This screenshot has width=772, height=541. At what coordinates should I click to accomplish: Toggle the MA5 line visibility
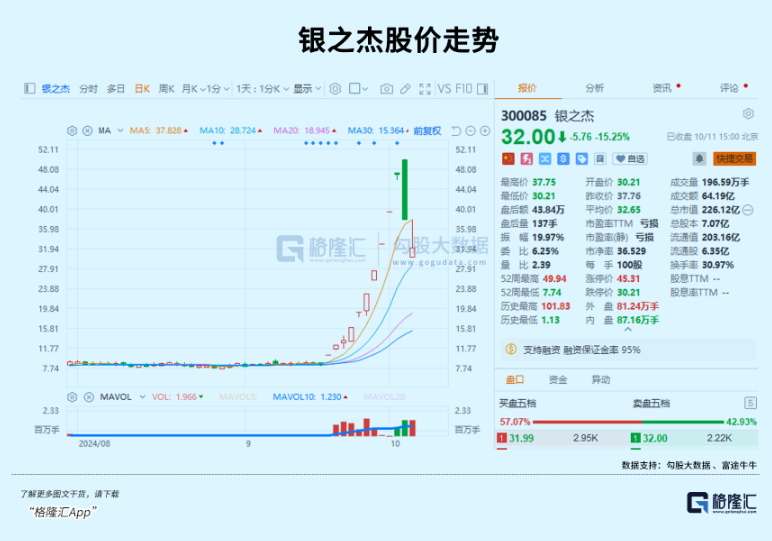159,130
